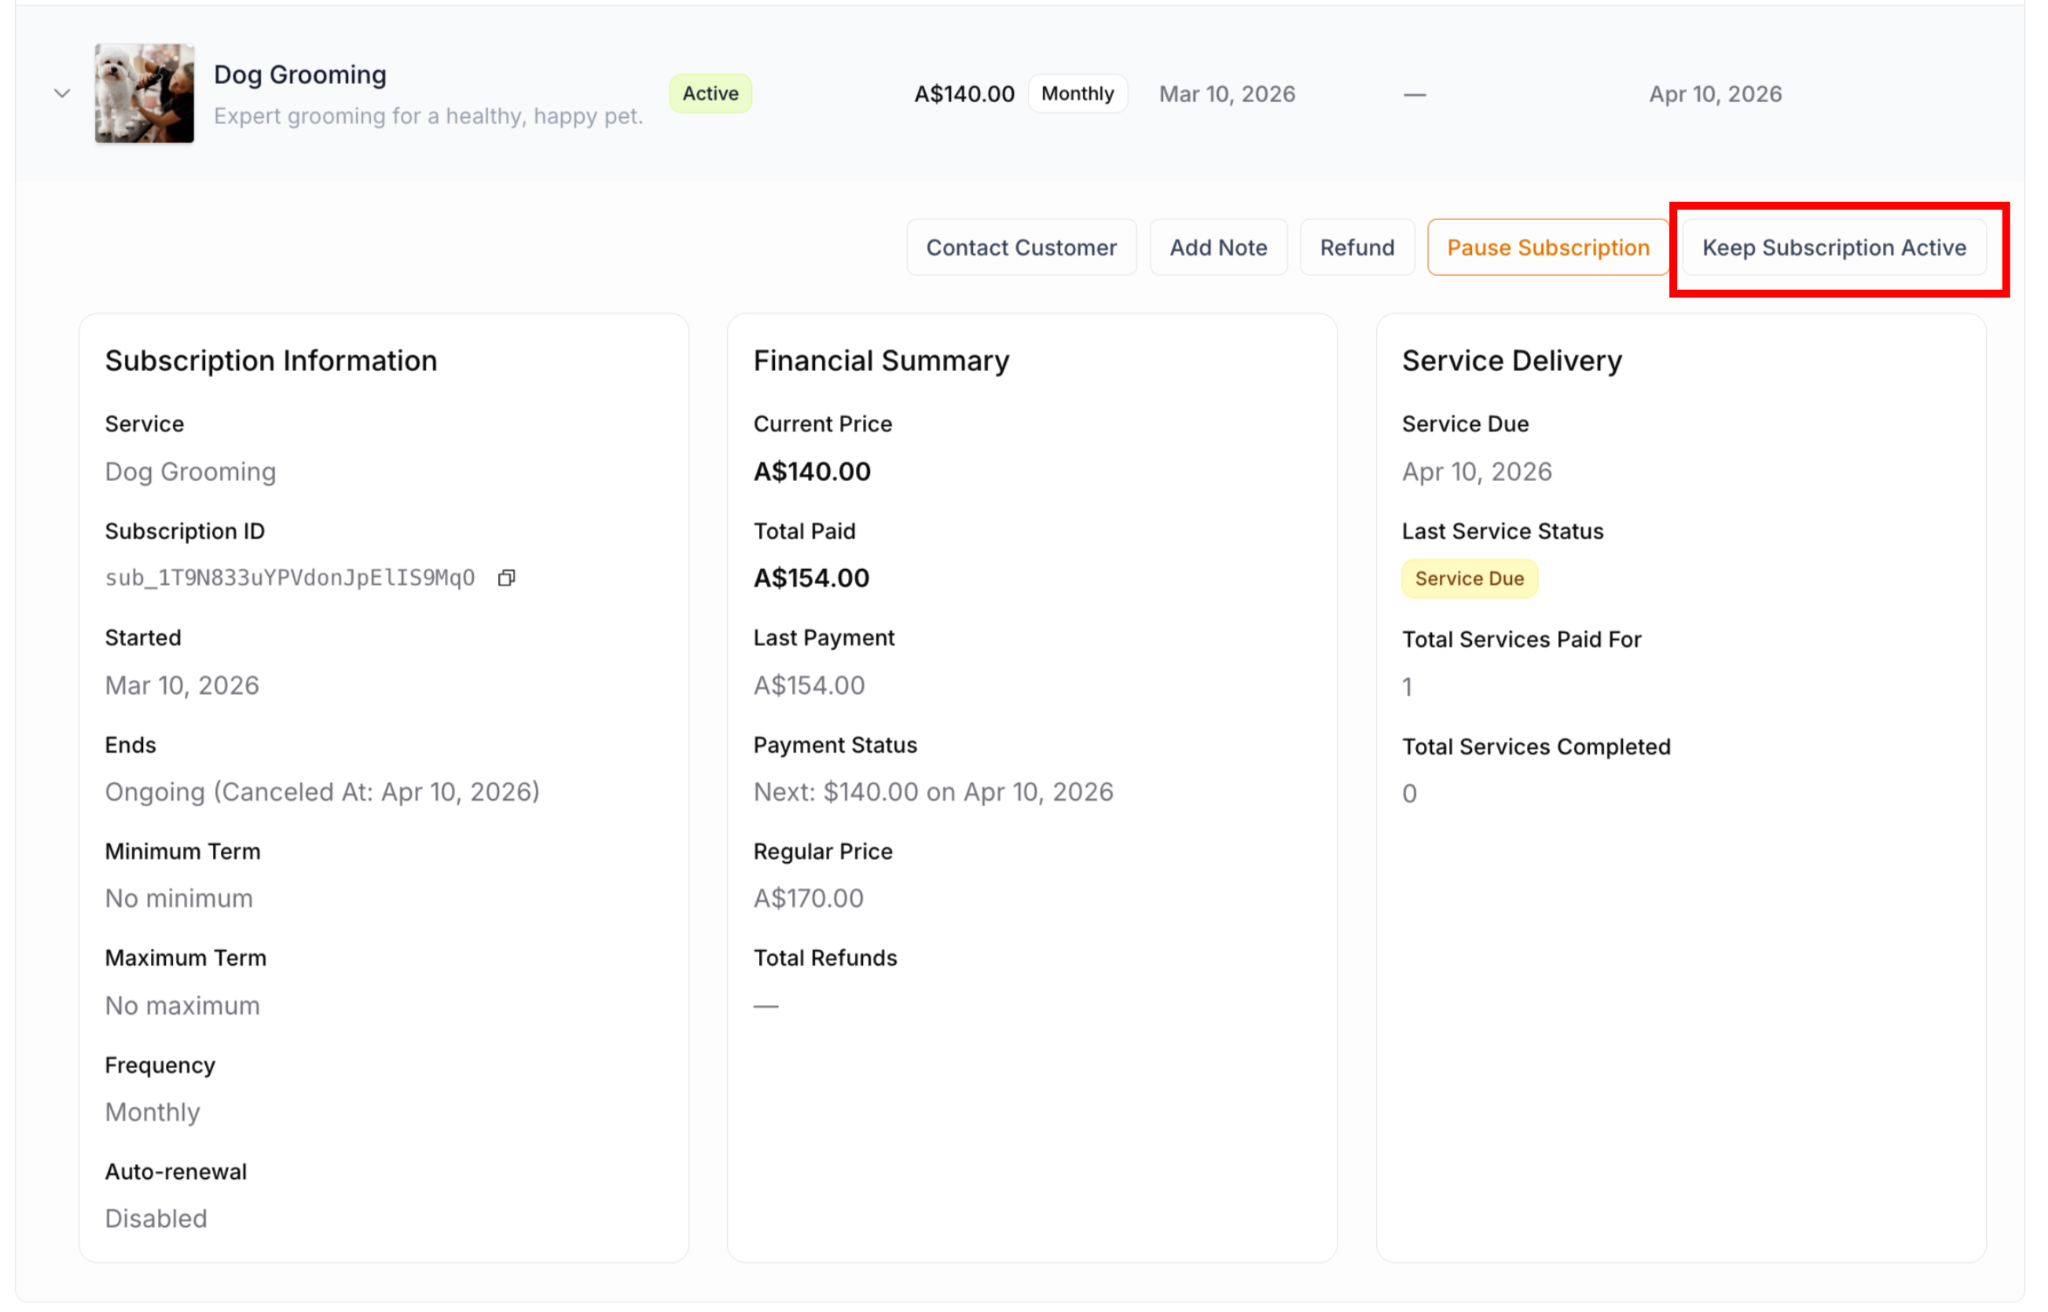Click the Monthly frequency badge
The height and width of the screenshot is (1312, 2048).
pyautogui.click(x=1077, y=93)
